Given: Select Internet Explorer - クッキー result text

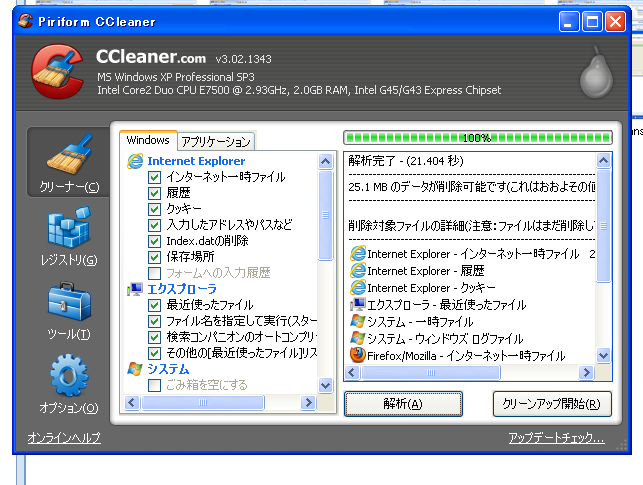Looking at the screenshot, I should click(431, 288).
